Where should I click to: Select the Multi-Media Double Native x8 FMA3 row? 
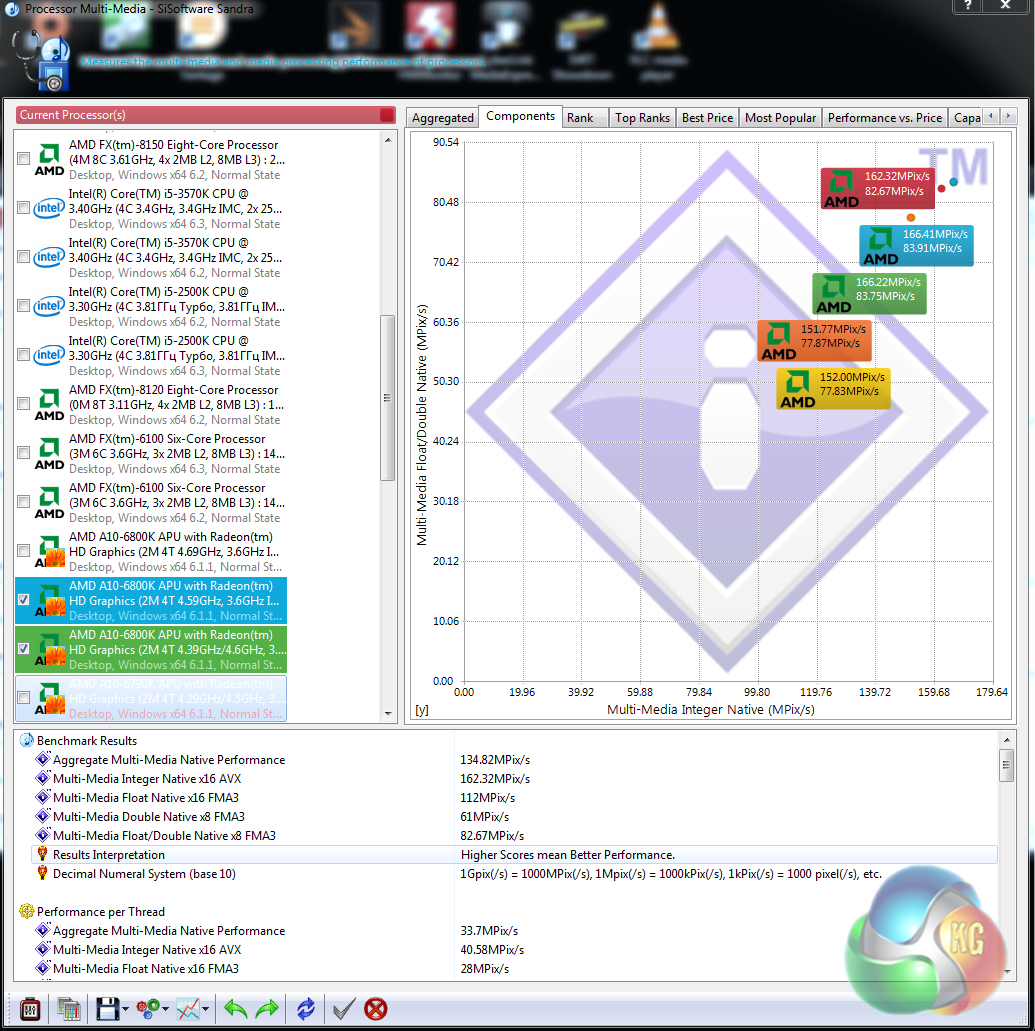[514, 816]
